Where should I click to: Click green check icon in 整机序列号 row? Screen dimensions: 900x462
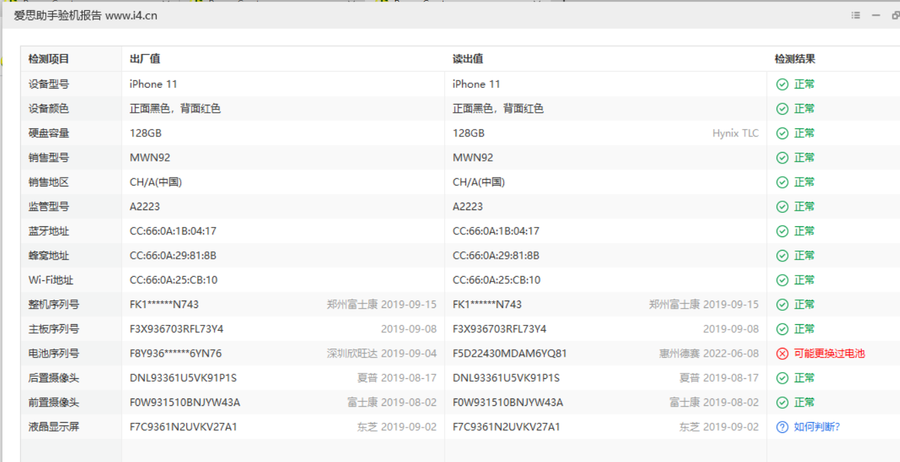click(782, 304)
